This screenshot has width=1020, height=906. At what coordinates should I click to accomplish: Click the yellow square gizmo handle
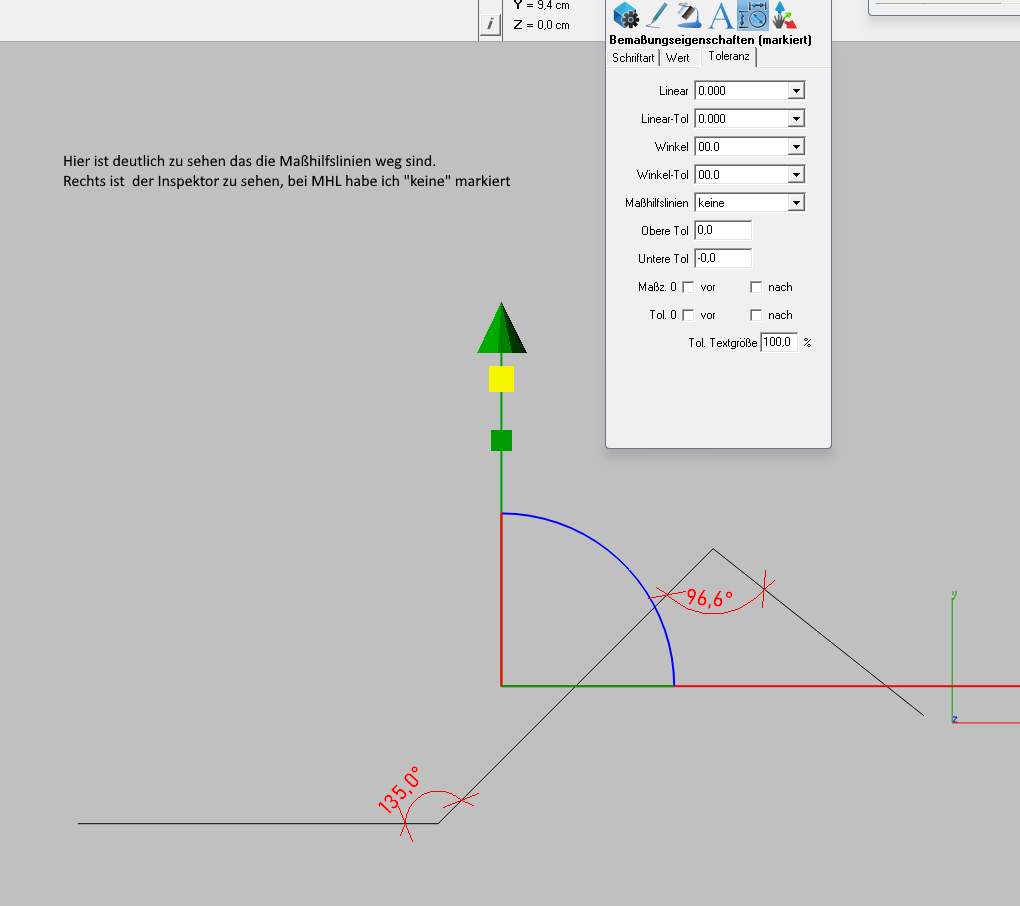501,379
